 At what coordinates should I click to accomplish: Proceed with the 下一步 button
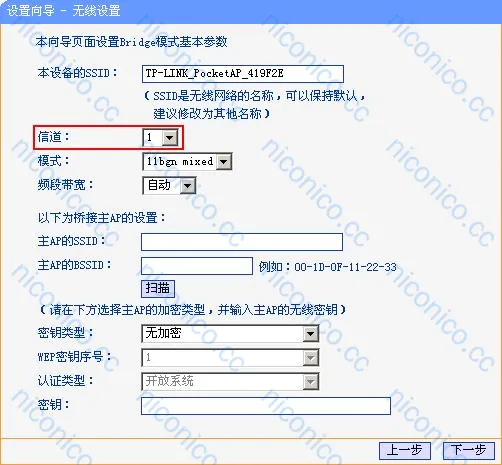(x=469, y=450)
